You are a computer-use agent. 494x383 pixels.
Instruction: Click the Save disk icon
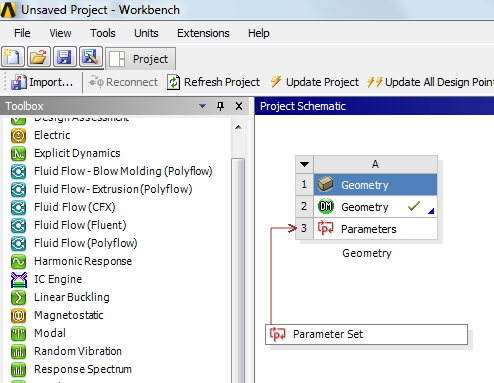tap(64, 57)
